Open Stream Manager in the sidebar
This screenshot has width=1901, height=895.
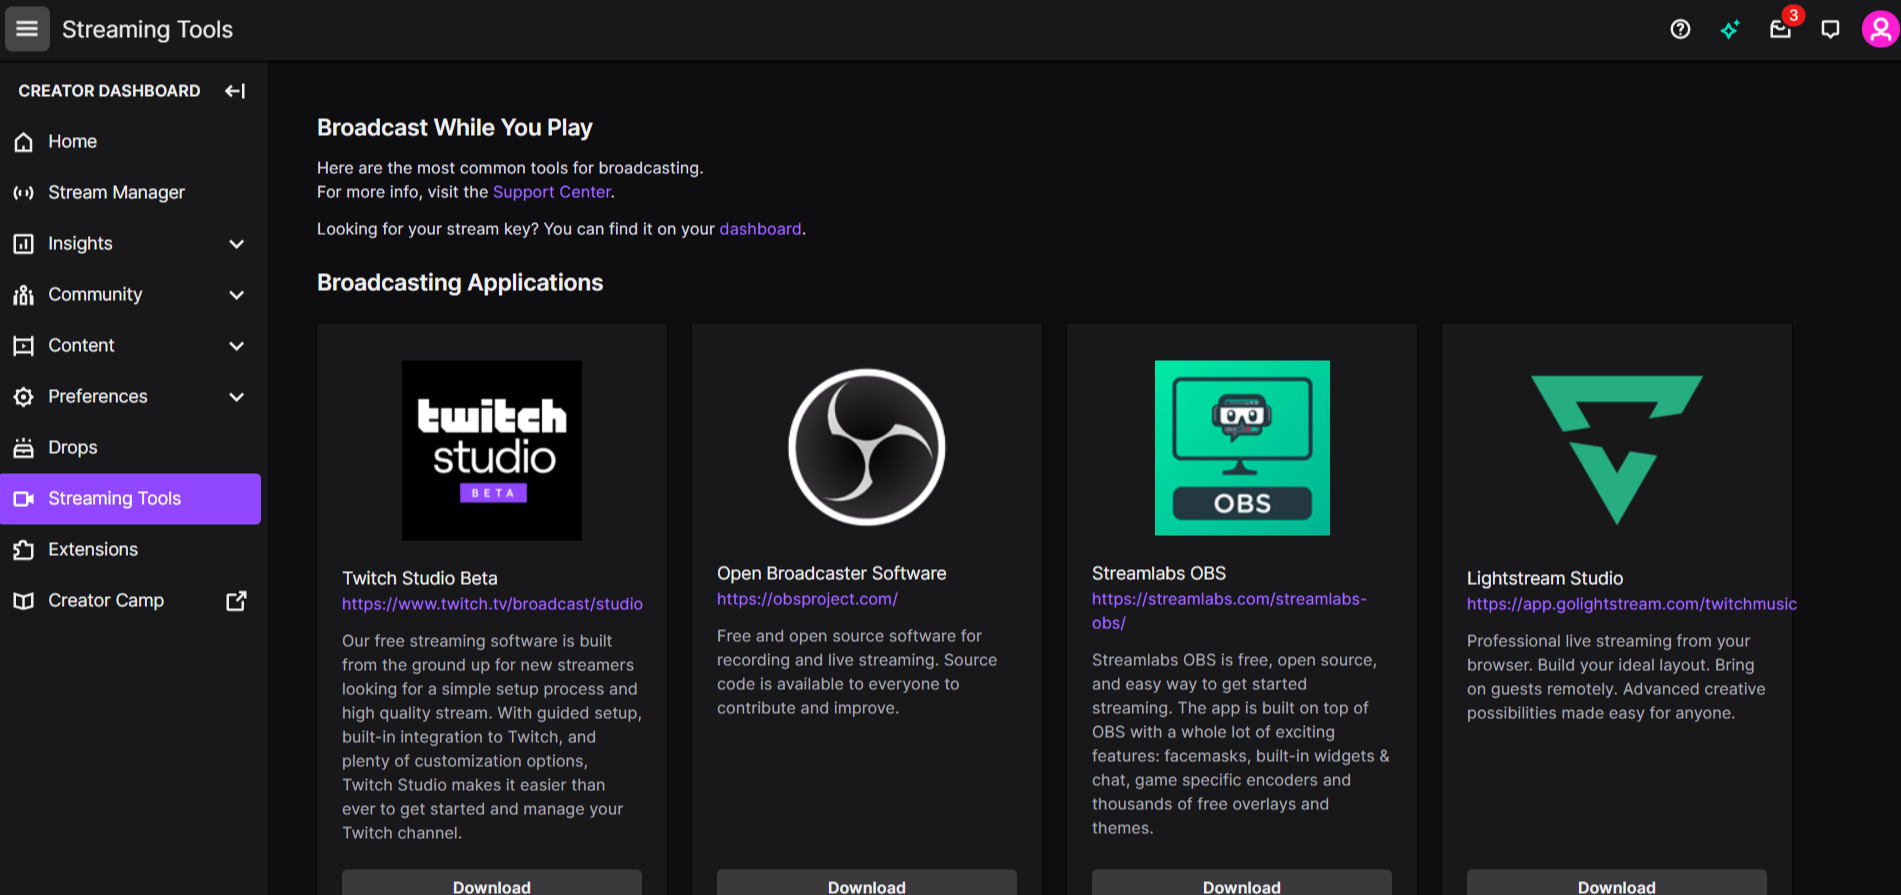(x=131, y=193)
